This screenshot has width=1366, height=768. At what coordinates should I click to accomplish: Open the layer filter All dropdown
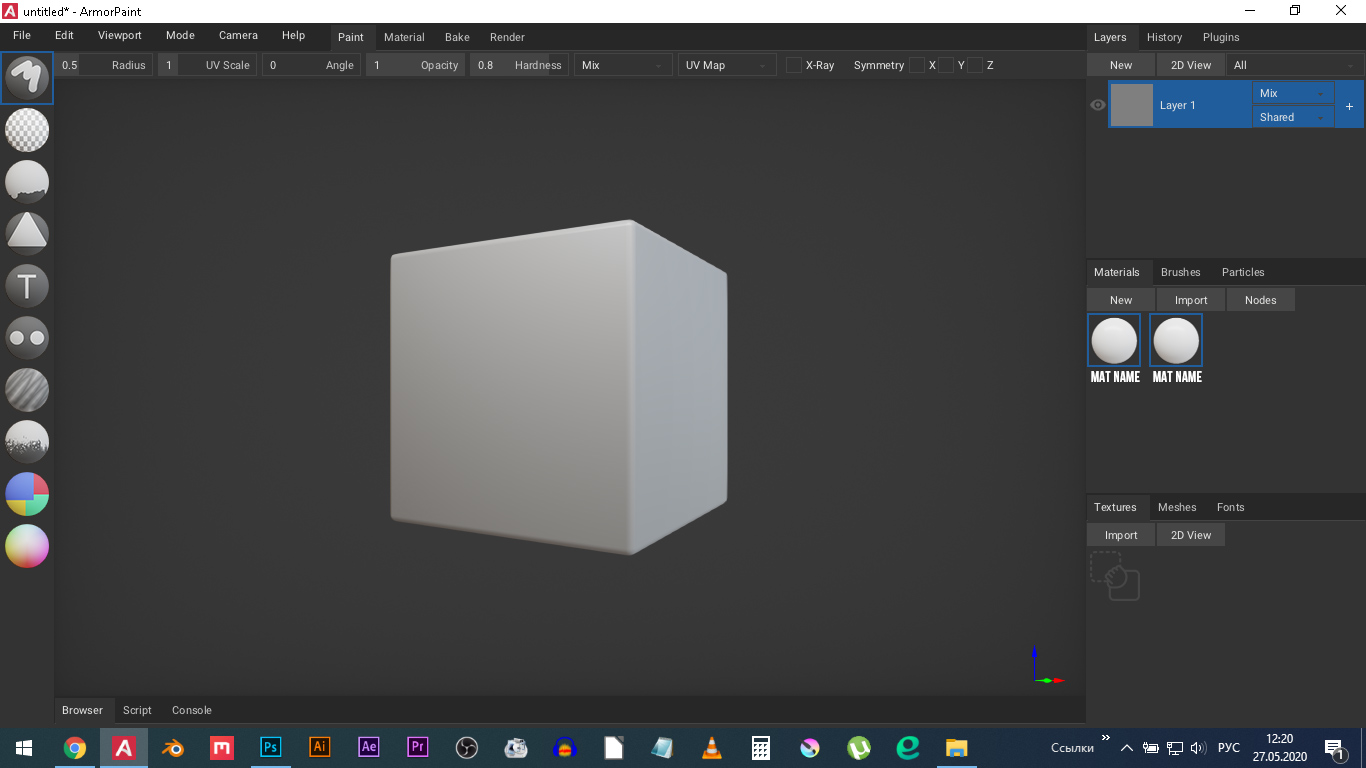(x=1294, y=65)
